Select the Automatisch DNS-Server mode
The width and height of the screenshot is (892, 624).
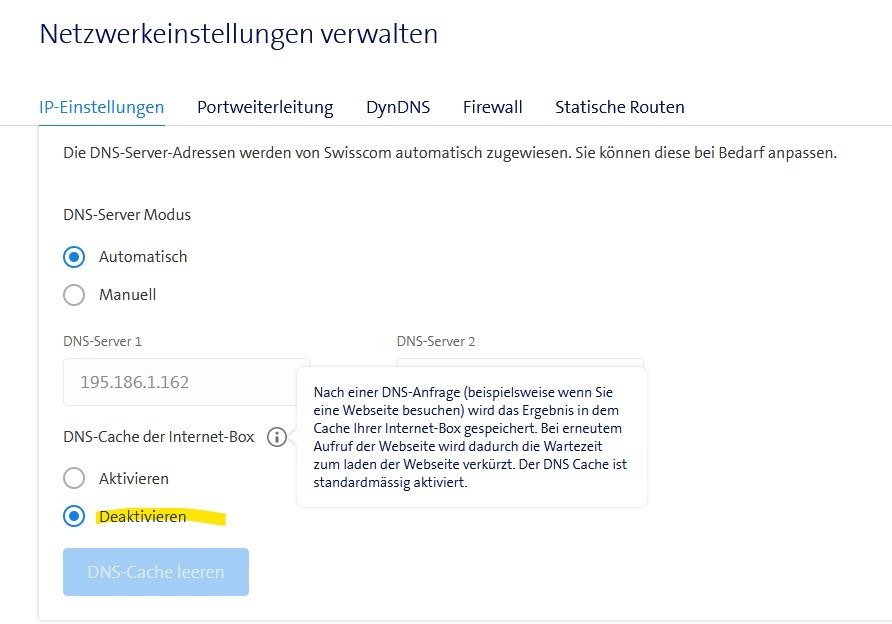click(73, 256)
